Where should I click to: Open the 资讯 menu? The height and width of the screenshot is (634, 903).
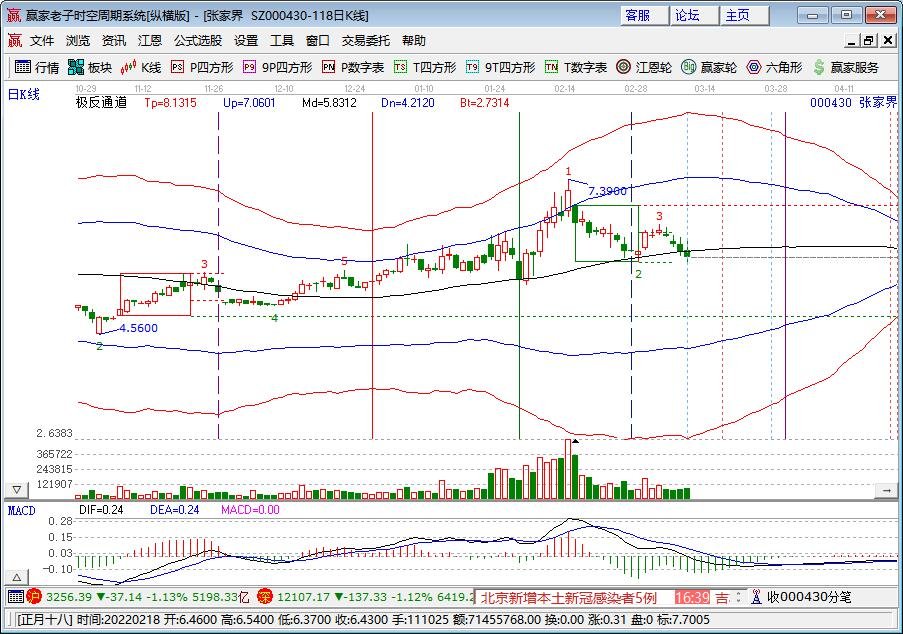pyautogui.click(x=113, y=40)
